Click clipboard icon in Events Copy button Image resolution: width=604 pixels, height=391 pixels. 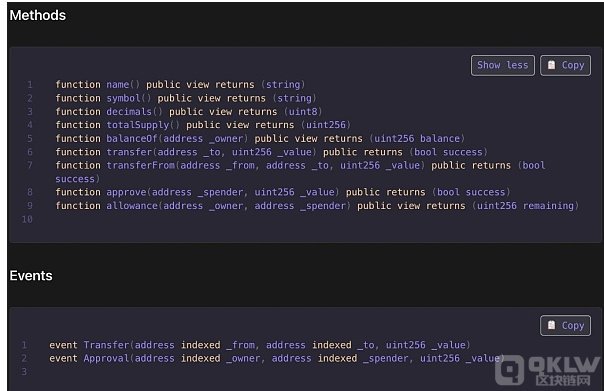pyautogui.click(x=551, y=325)
